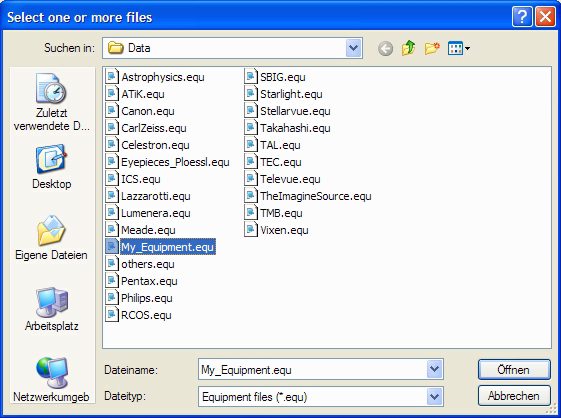Image resolution: width=561 pixels, height=418 pixels.
Task: Select TMB.equ file name
Action: tap(281, 213)
